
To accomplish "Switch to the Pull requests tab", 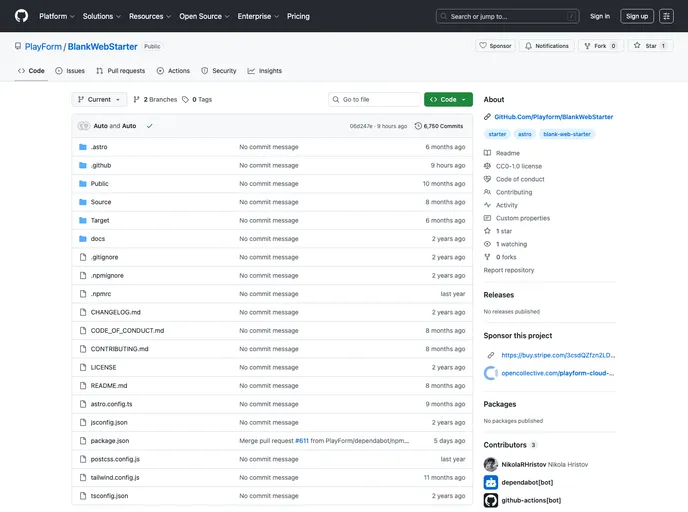I will [121, 71].
